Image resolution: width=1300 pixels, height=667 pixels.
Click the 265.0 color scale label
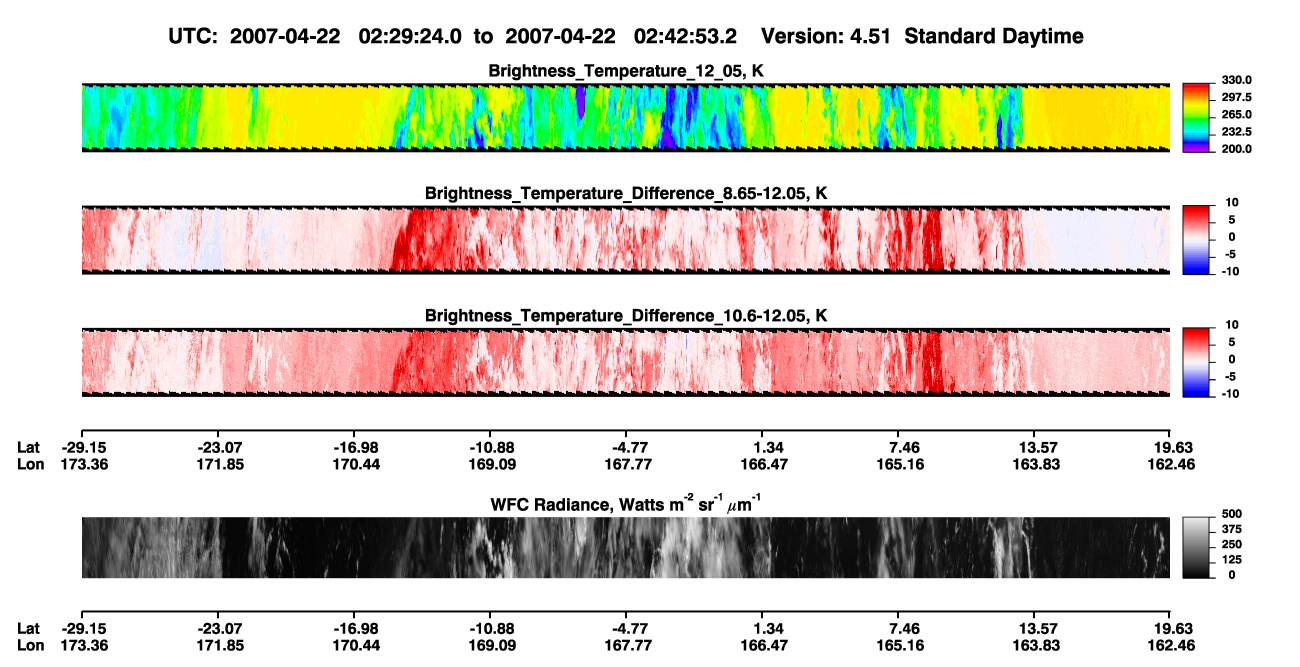pos(1237,114)
